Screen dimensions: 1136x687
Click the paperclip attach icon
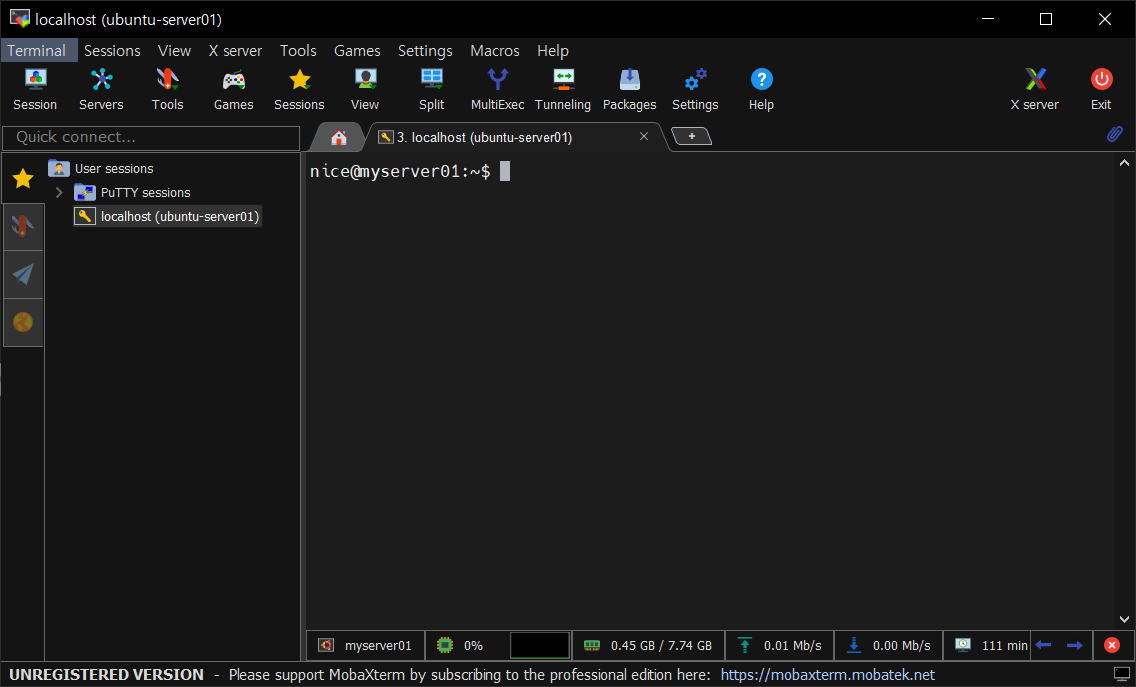pos(1114,134)
